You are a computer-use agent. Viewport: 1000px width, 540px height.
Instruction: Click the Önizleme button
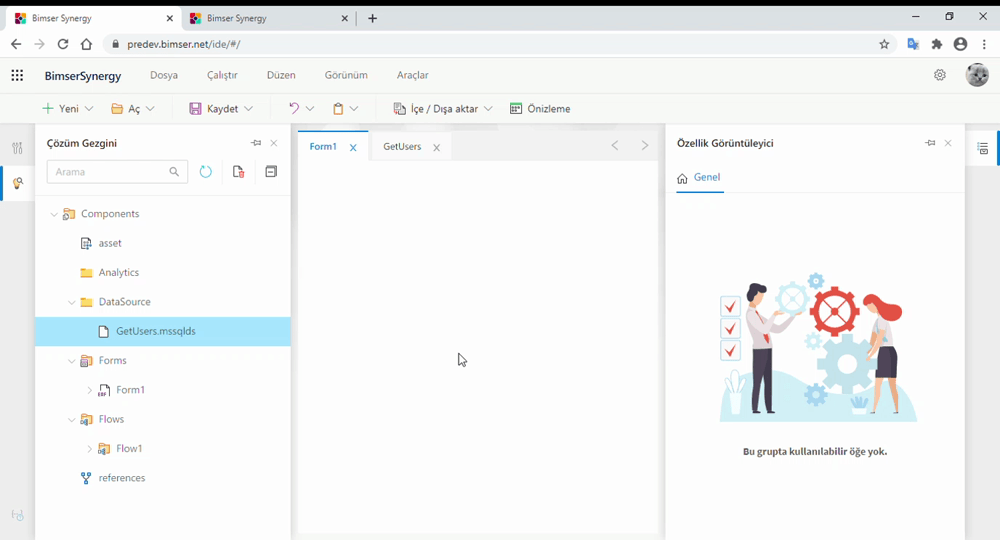[540, 108]
